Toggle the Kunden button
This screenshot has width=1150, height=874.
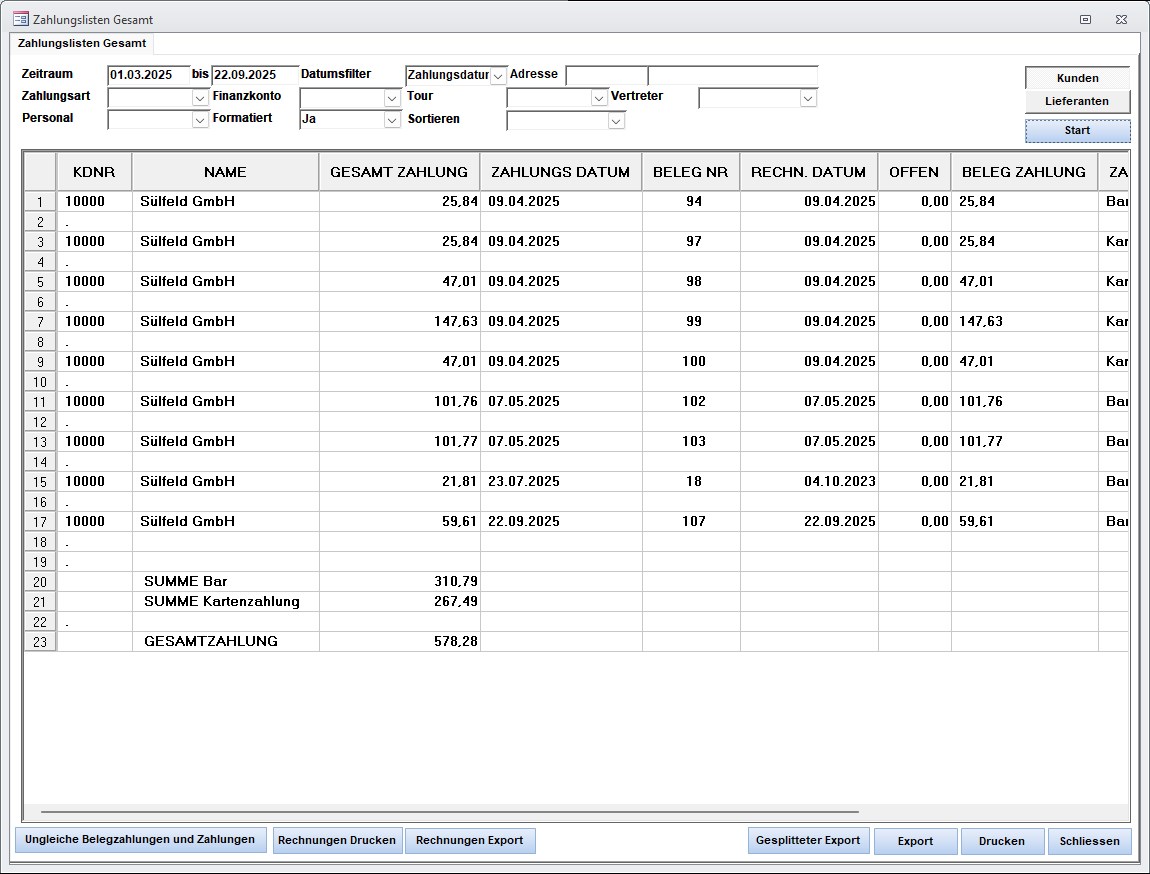[1077, 78]
